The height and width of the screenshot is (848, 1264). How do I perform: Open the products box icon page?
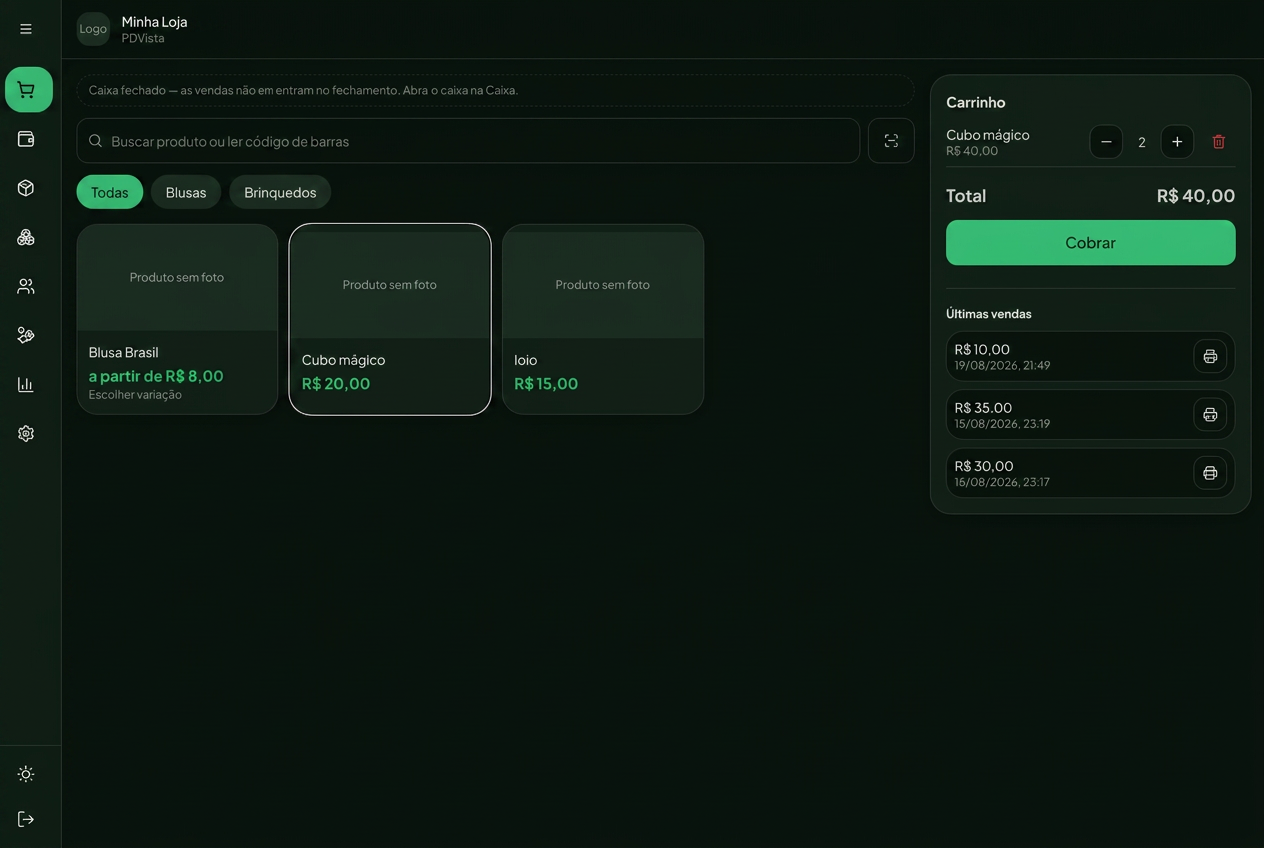(26, 188)
